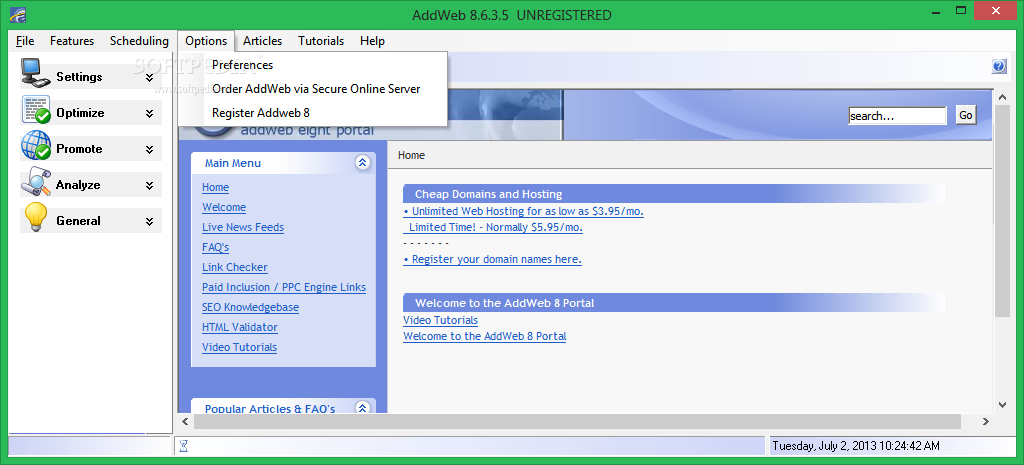Image resolution: width=1024 pixels, height=465 pixels.
Task: Click the Optimize checklist icon
Action: (36, 109)
